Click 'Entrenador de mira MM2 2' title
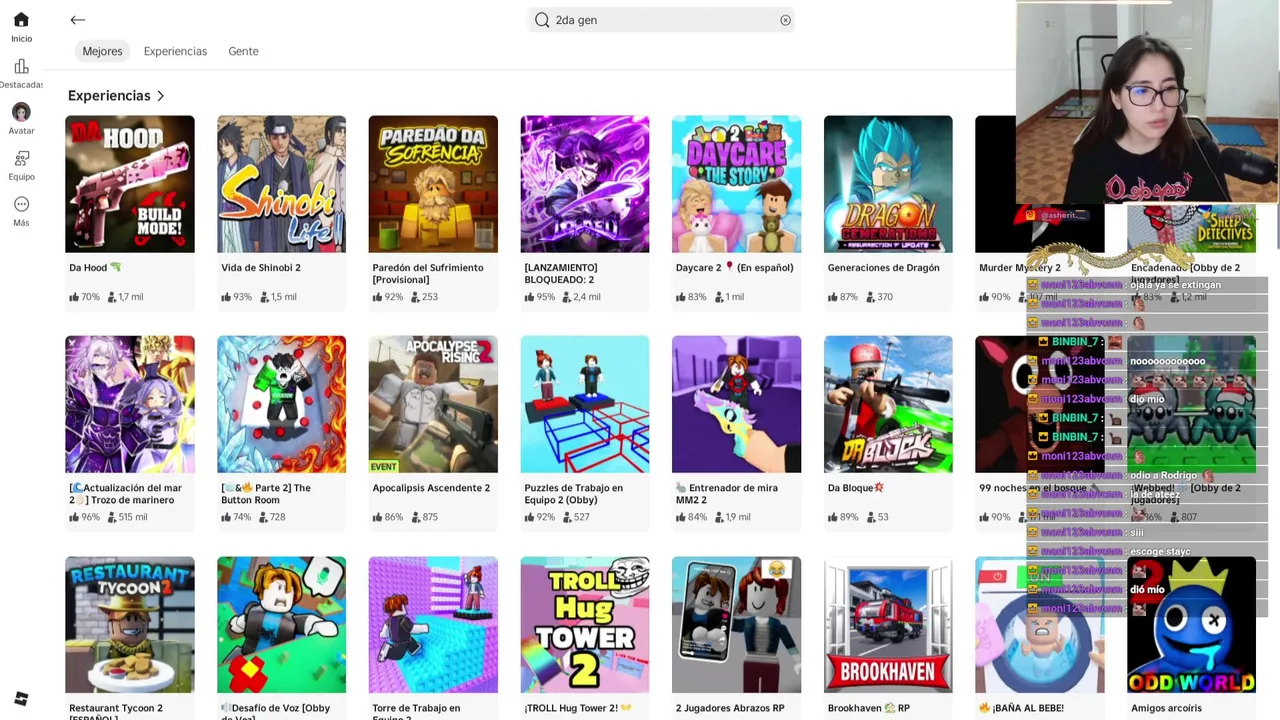 click(727, 494)
